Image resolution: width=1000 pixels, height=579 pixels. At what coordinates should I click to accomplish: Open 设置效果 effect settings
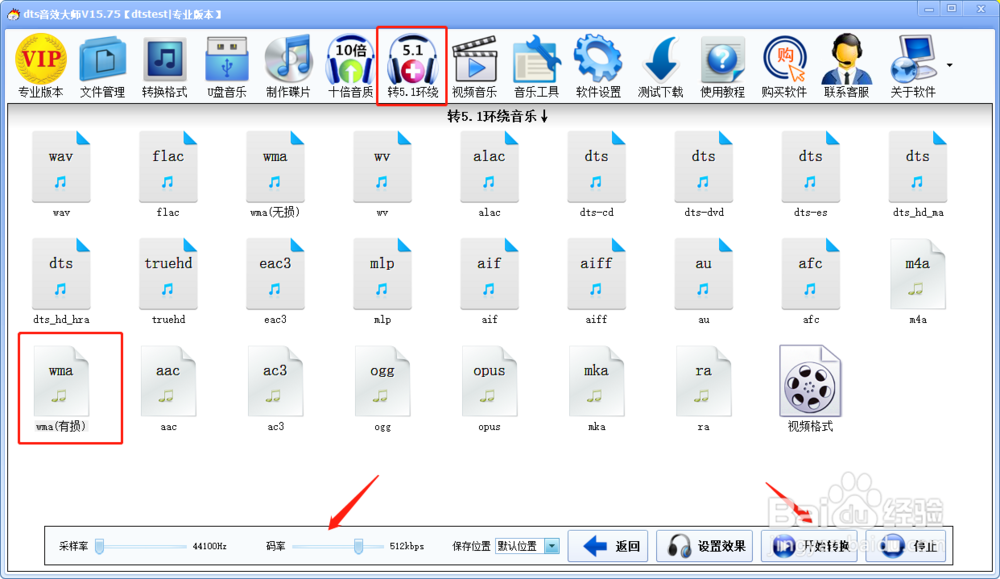click(x=704, y=546)
